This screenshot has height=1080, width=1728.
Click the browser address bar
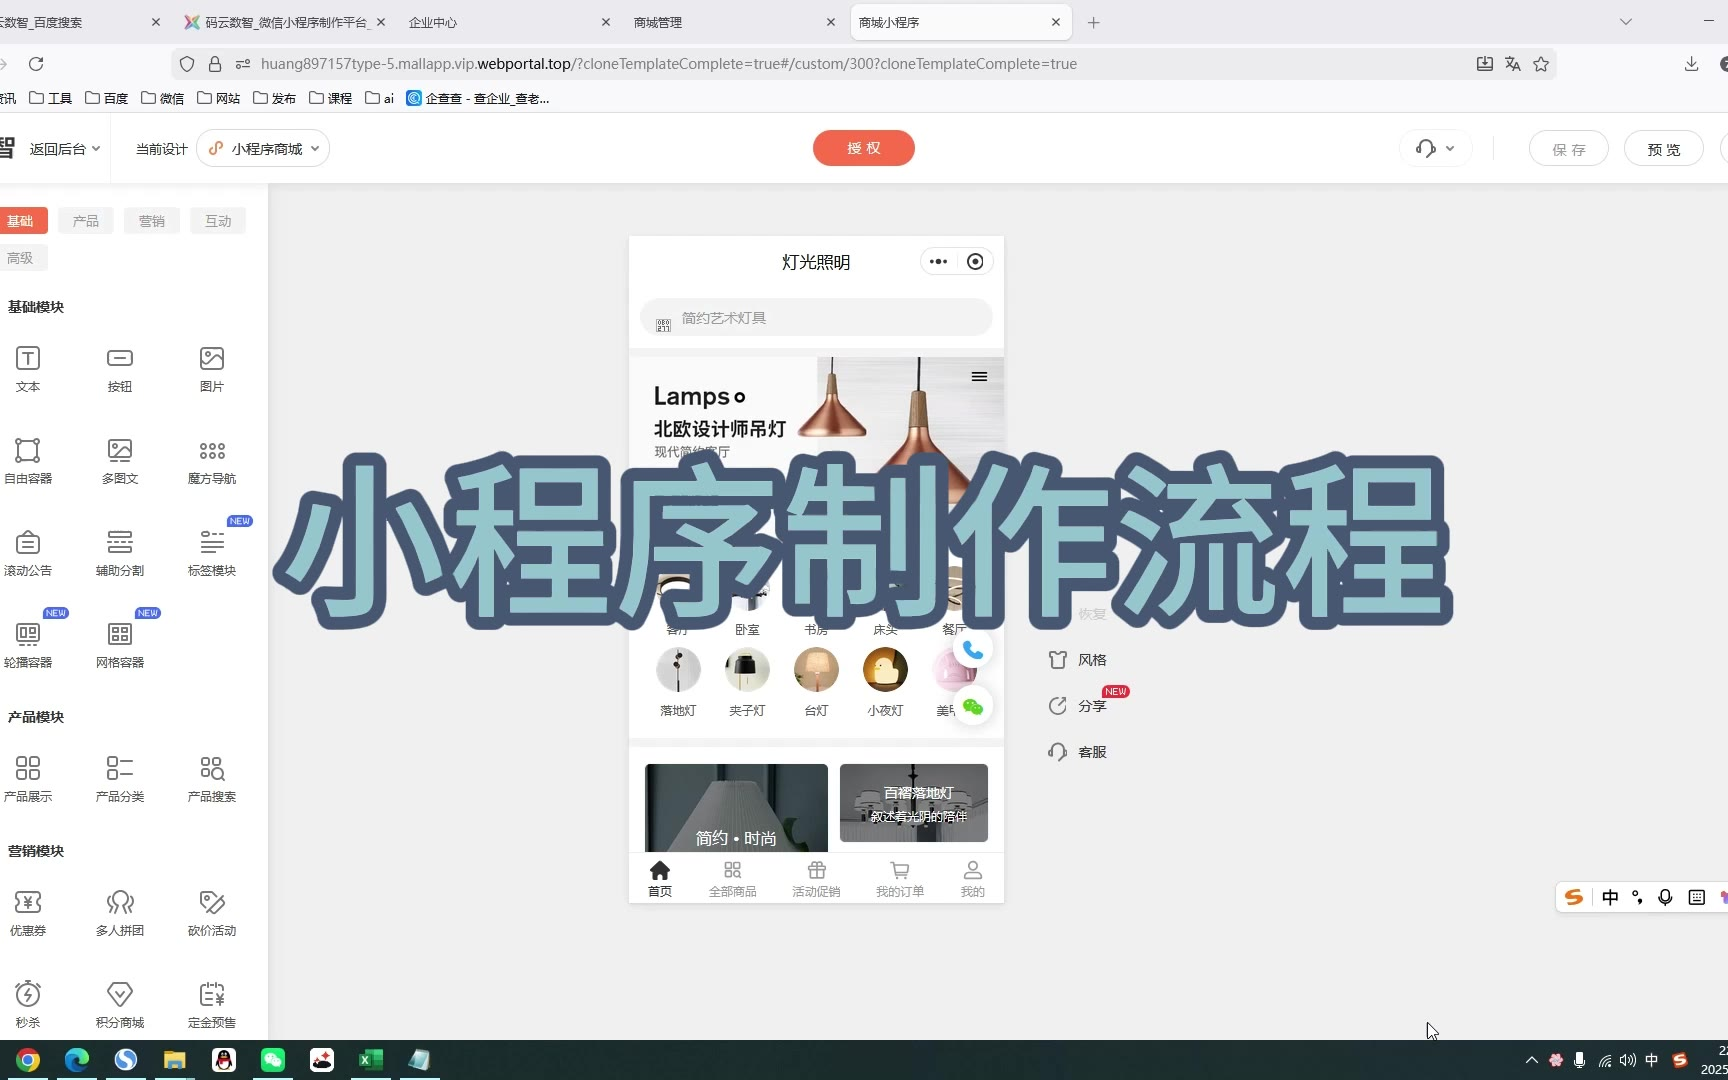864,64
